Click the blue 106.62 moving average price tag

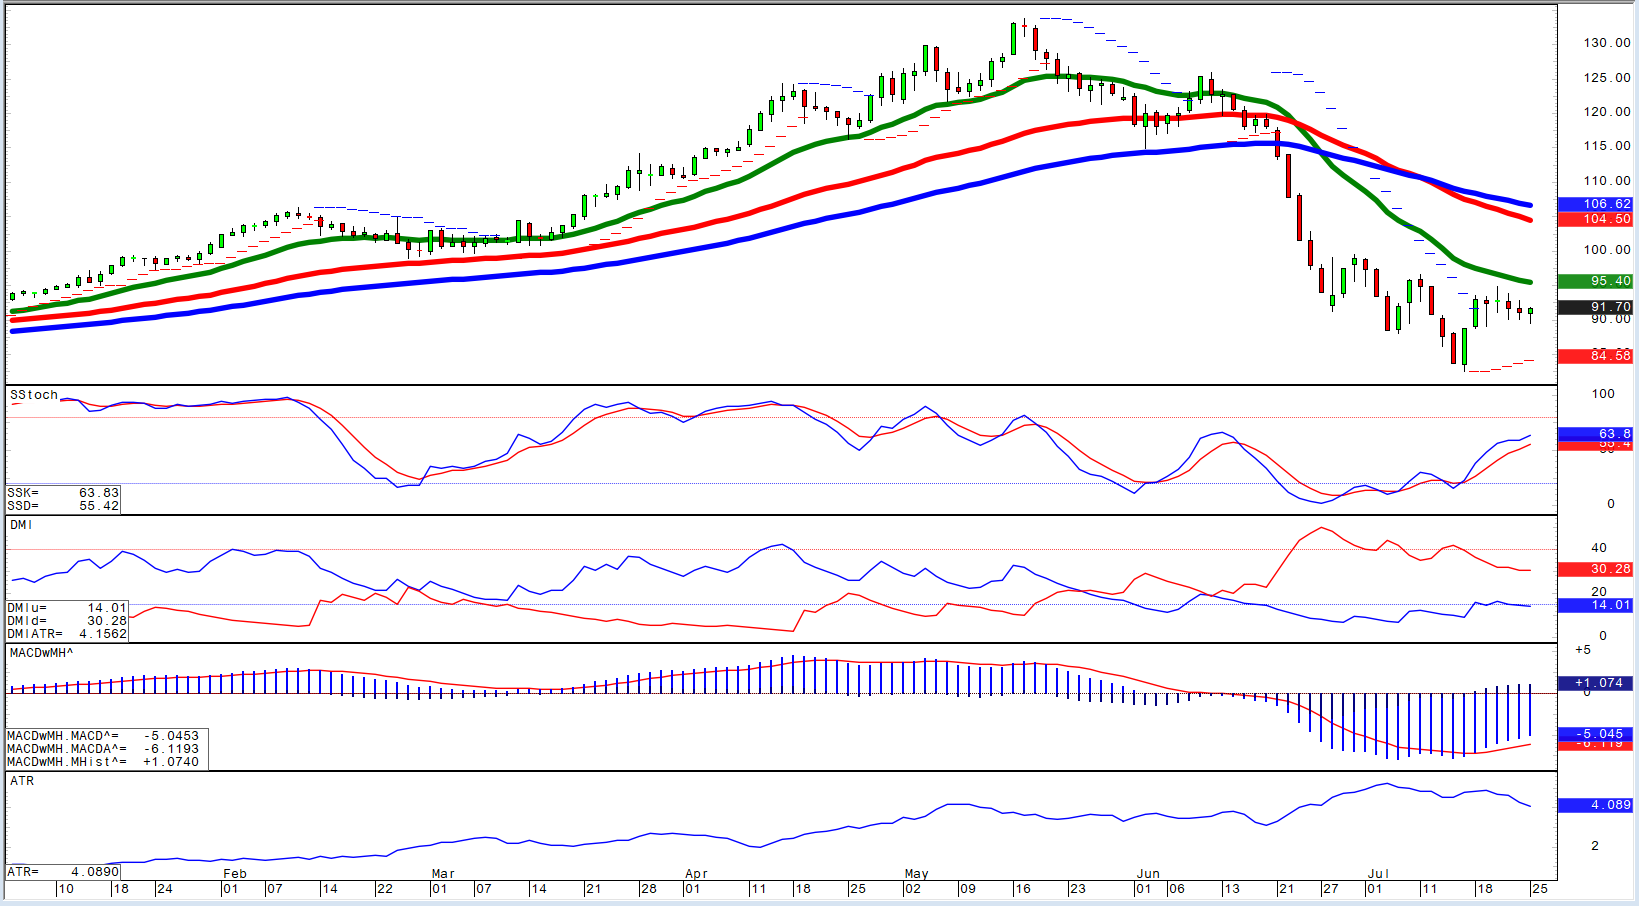pyautogui.click(x=1595, y=204)
